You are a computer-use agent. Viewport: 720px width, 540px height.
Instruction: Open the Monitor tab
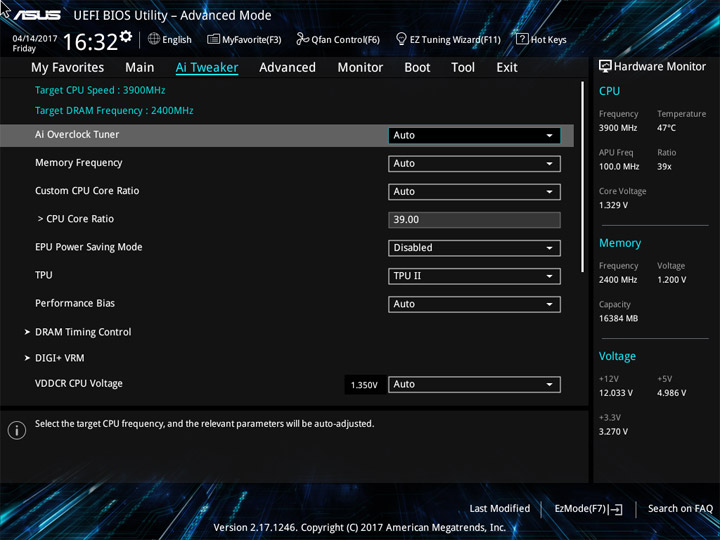point(360,68)
